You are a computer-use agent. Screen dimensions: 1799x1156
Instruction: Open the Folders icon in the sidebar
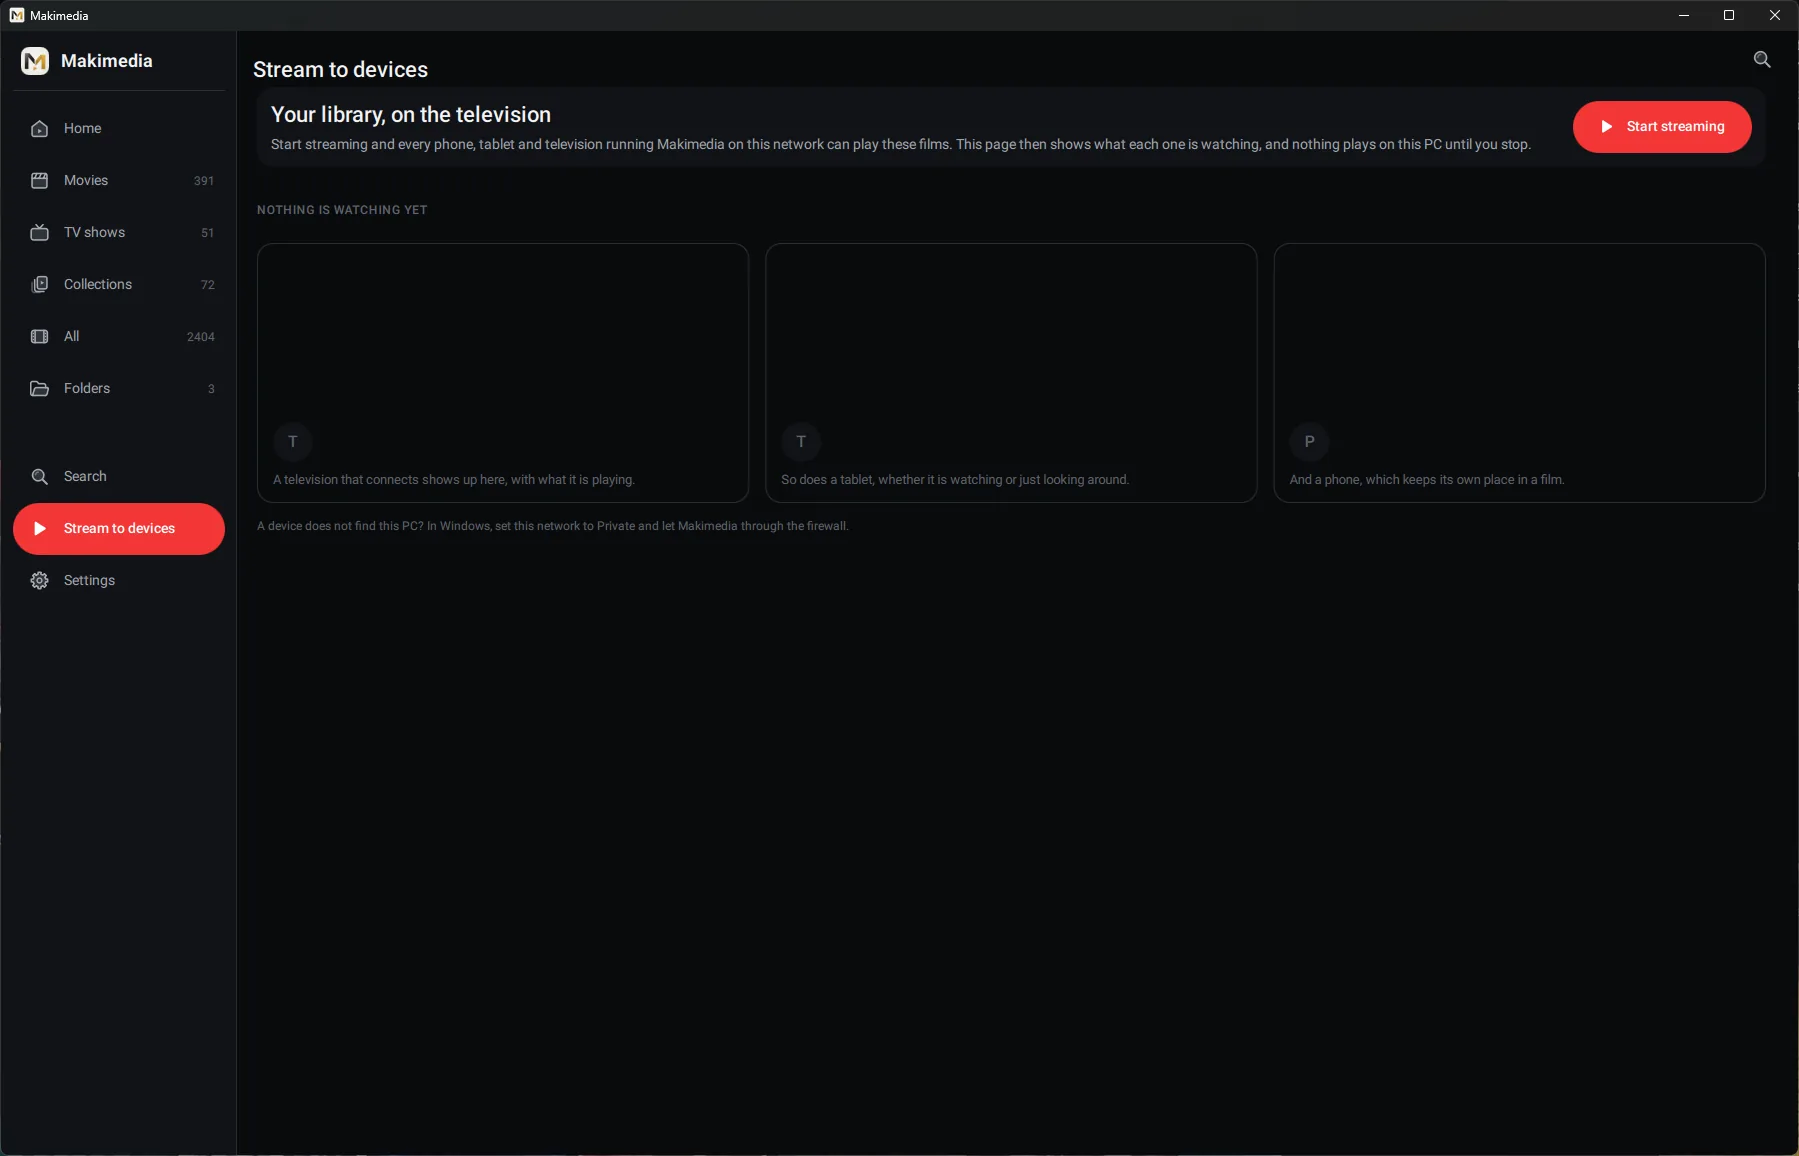pos(40,389)
